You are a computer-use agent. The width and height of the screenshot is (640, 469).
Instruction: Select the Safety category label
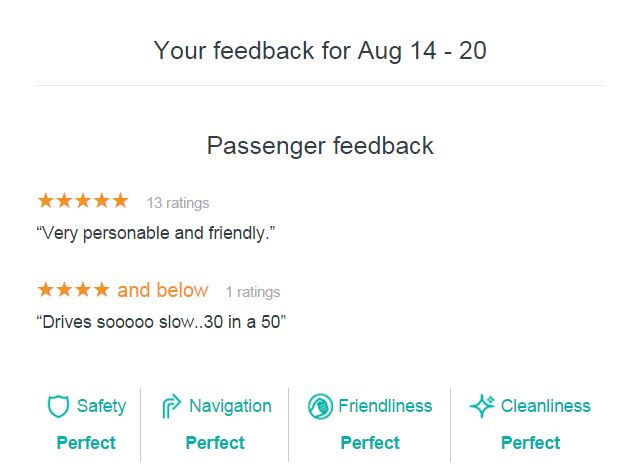pyautogui.click(x=102, y=406)
